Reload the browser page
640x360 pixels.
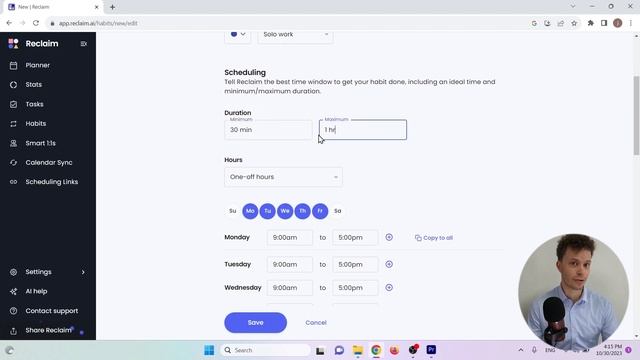click(x=36, y=23)
